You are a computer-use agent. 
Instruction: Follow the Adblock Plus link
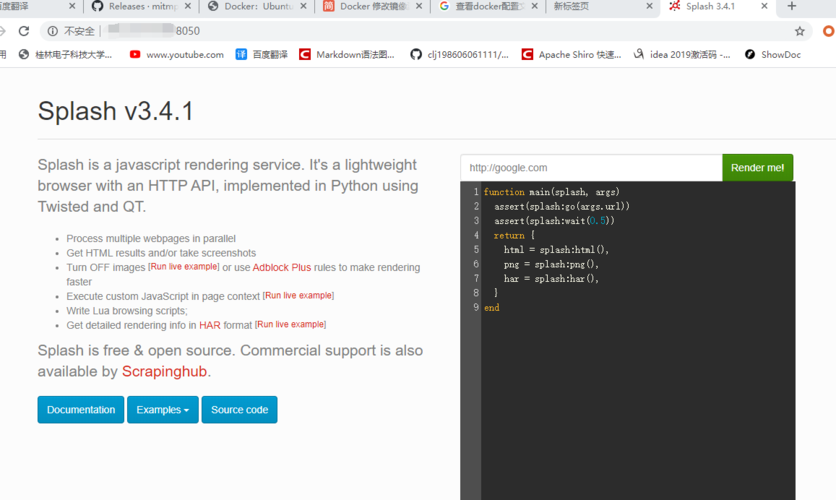click(282, 268)
